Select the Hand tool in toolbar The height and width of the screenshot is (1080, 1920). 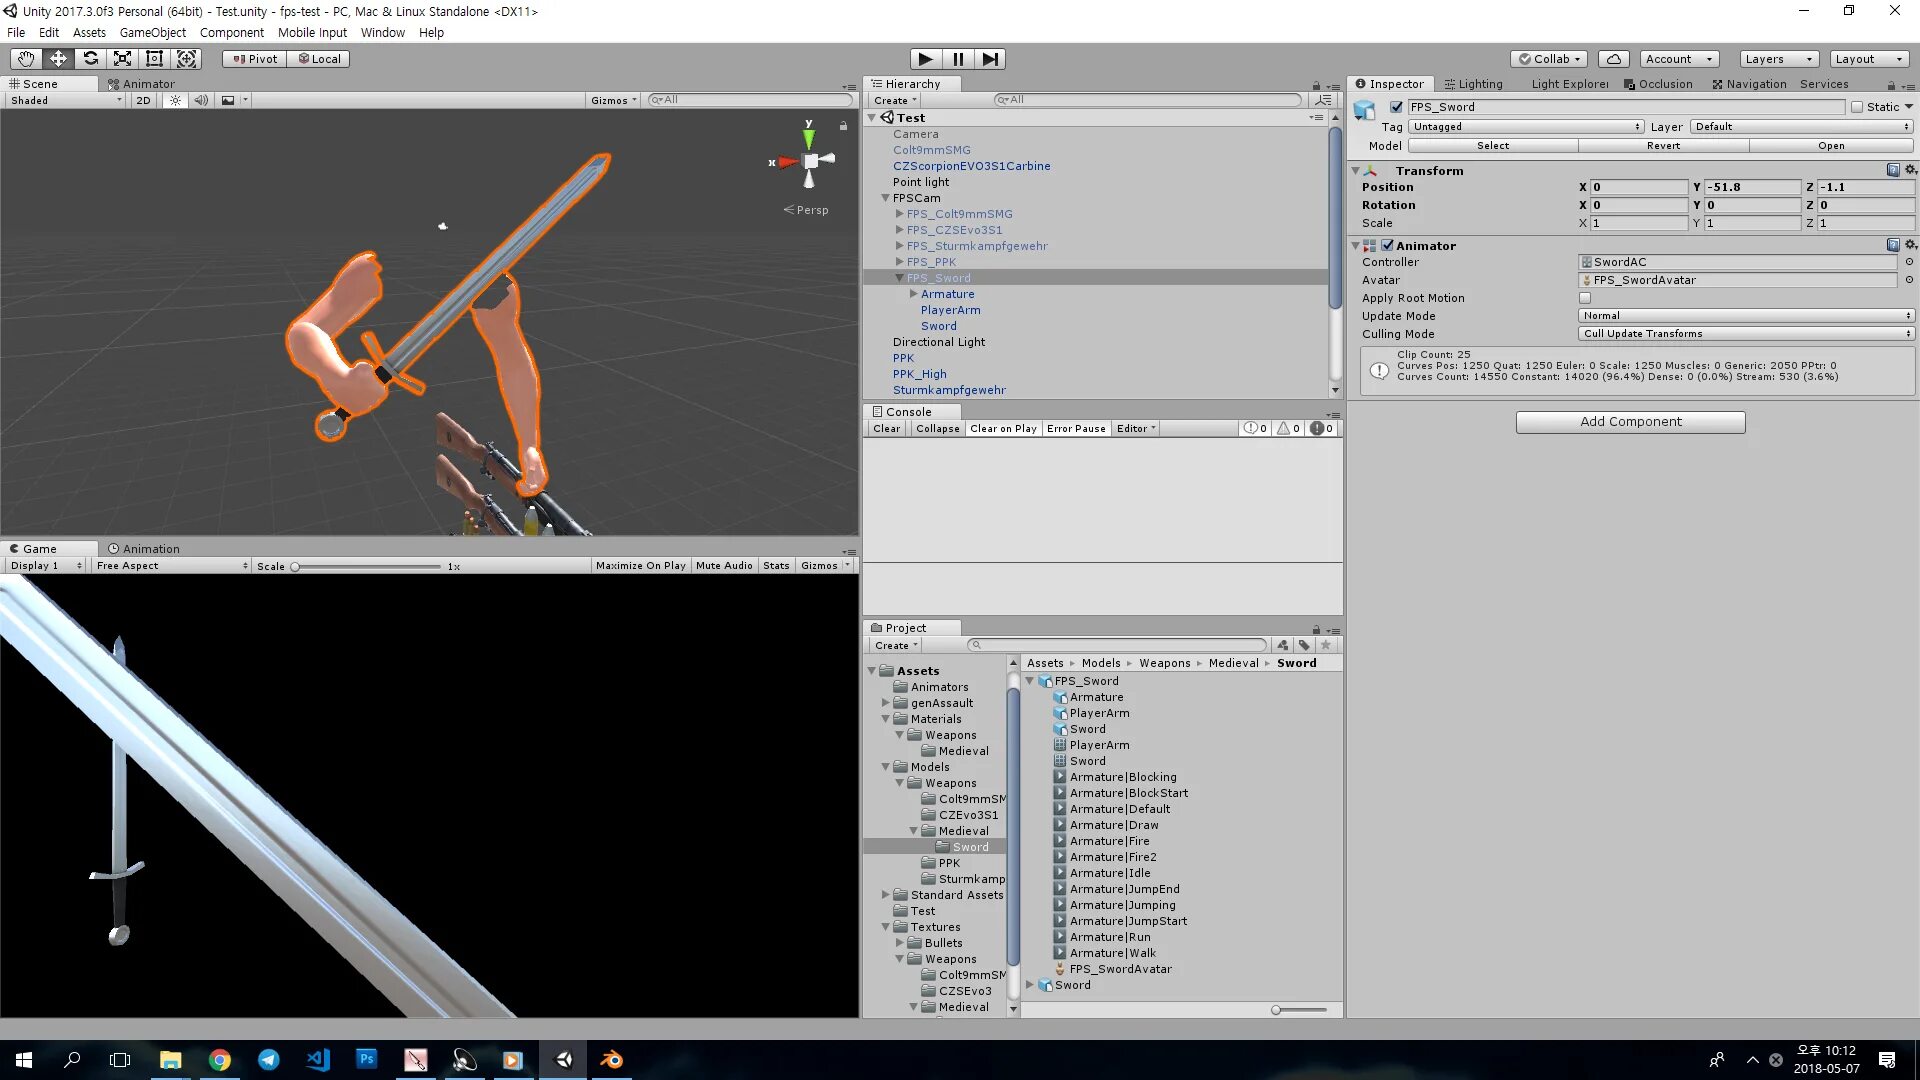coord(26,59)
